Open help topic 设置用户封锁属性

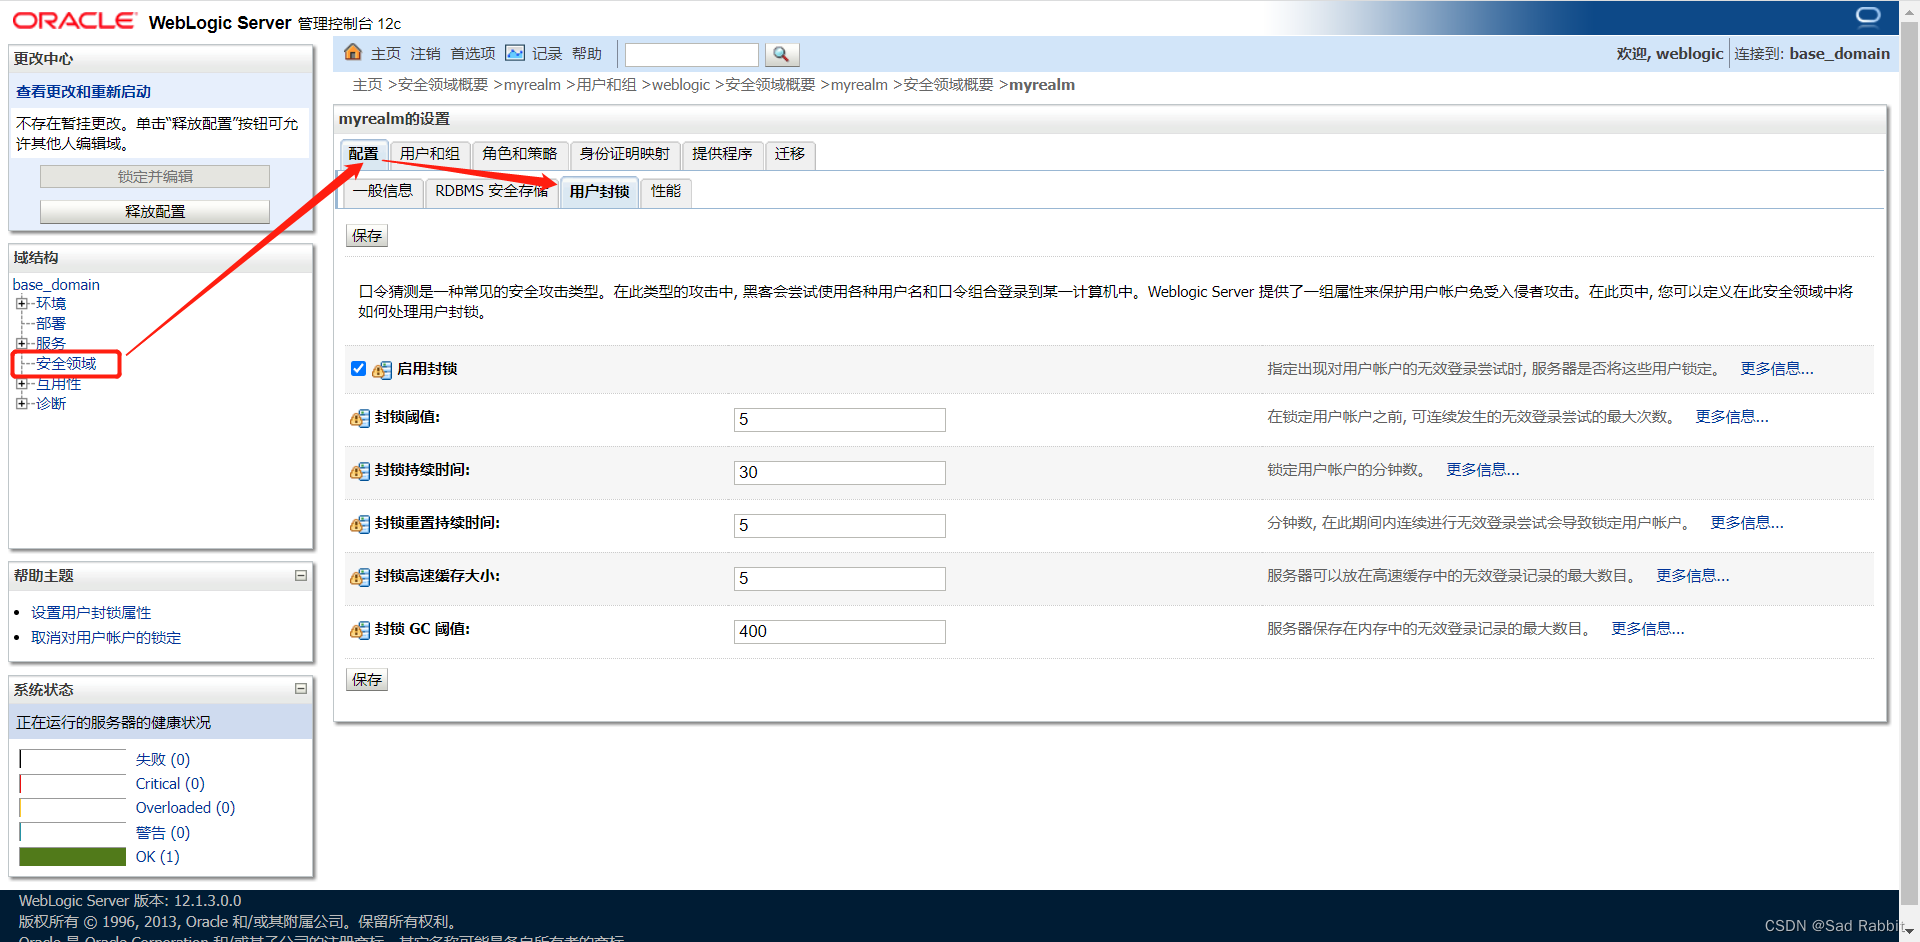click(91, 613)
